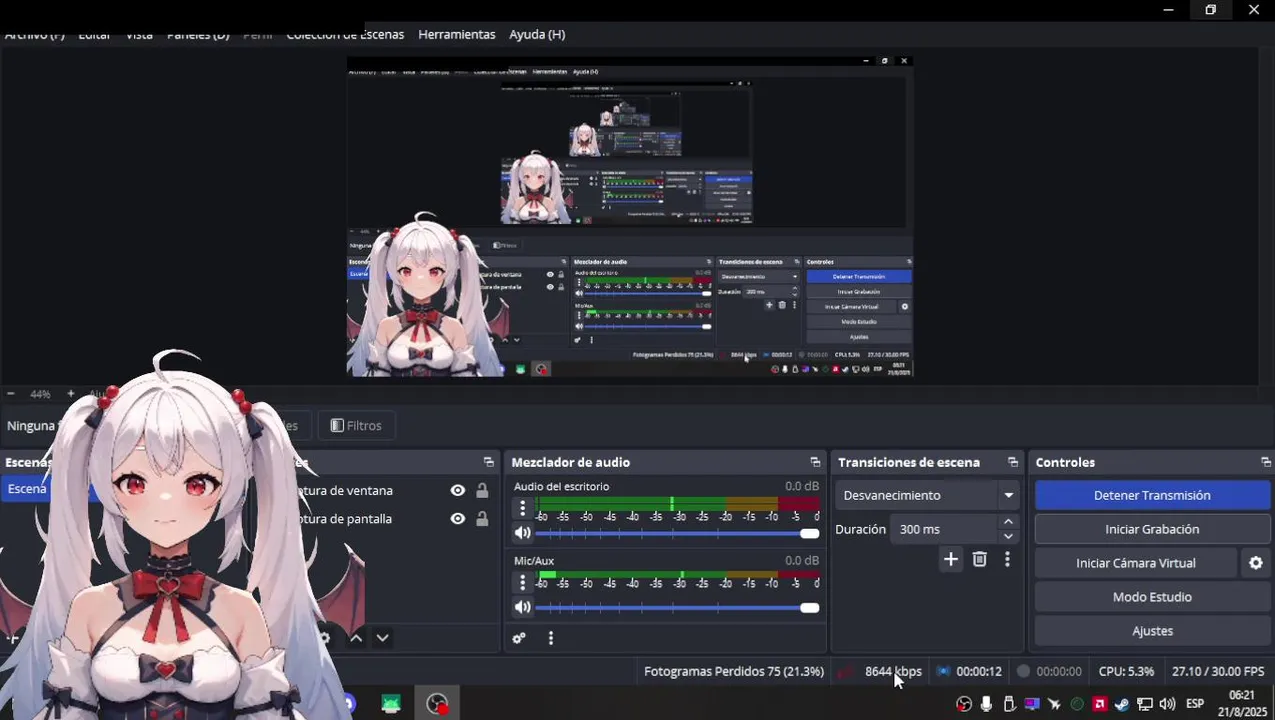This screenshot has width=1275, height=720.
Task: Open the green app icon in the taskbar
Action: coord(391,704)
